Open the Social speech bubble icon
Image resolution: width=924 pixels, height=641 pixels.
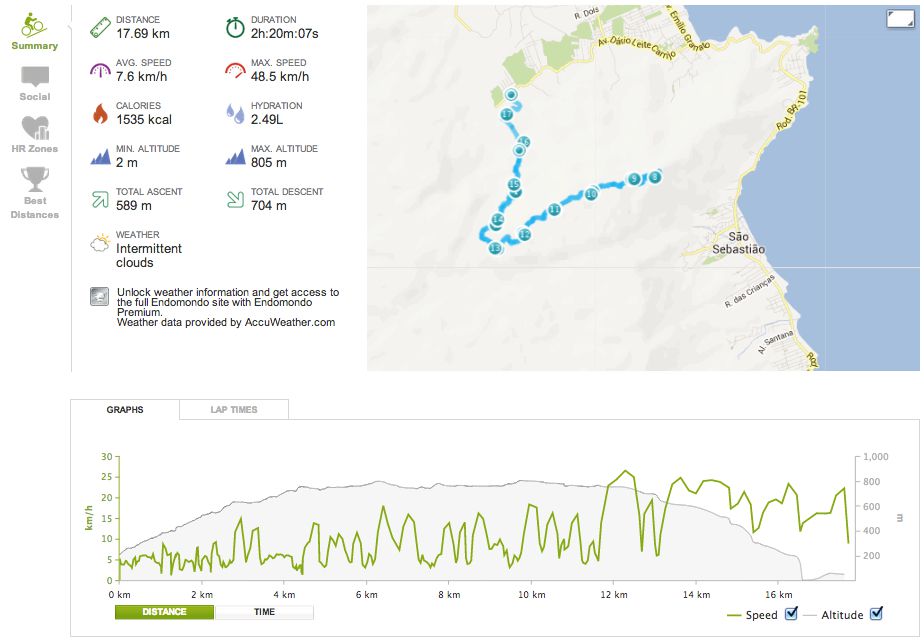click(34, 77)
